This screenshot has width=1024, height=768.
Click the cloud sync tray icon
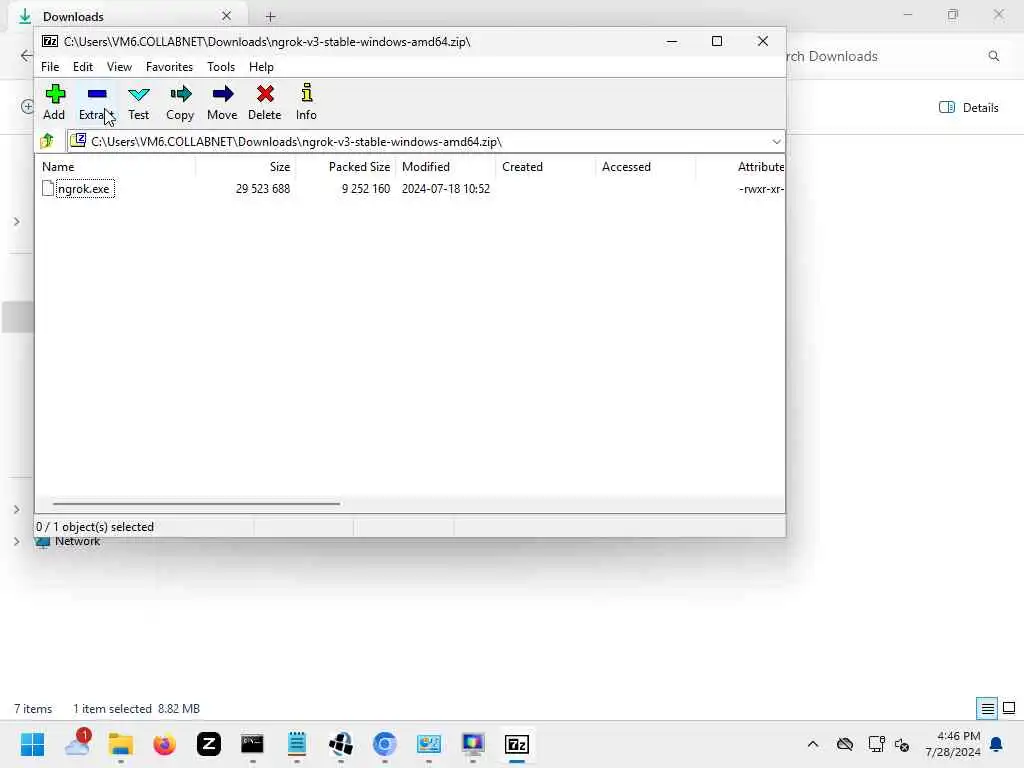tap(845, 744)
